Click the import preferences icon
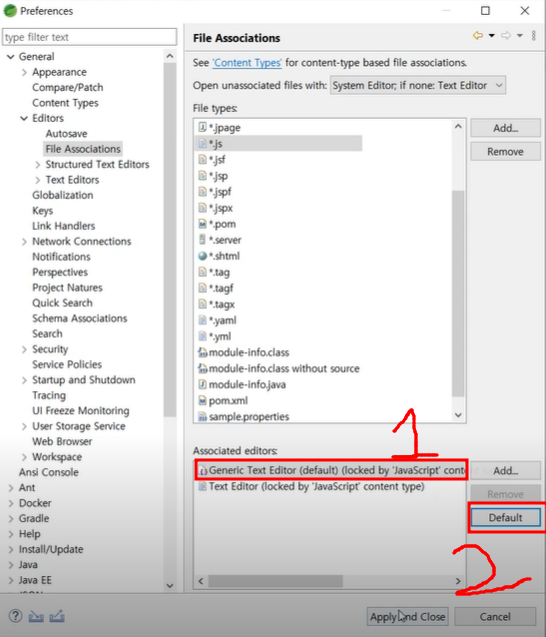Screen dimensions: 546x637 pos(36,616)
